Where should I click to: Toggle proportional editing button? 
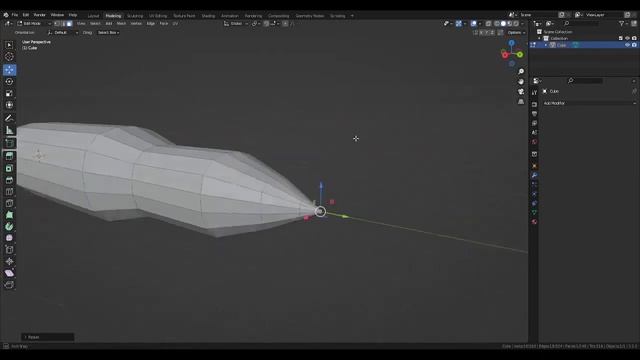tap(285, 24)
